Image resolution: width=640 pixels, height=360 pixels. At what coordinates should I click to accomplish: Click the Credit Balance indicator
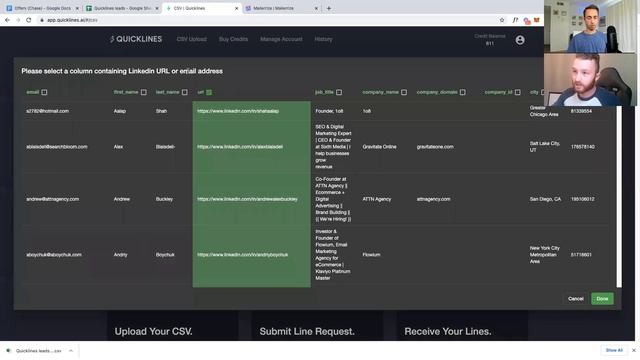490,40
